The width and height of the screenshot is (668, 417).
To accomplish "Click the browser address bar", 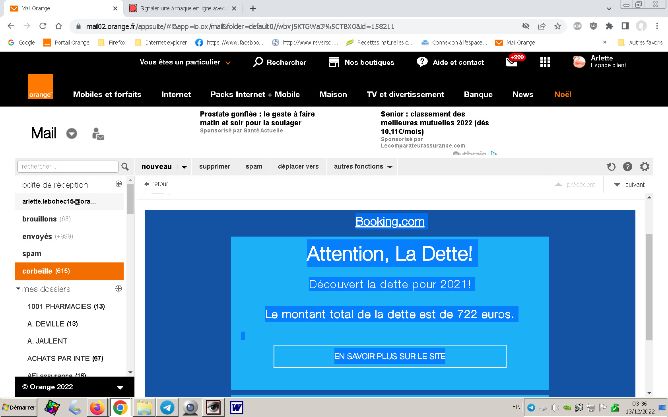I will pos(294,26).
